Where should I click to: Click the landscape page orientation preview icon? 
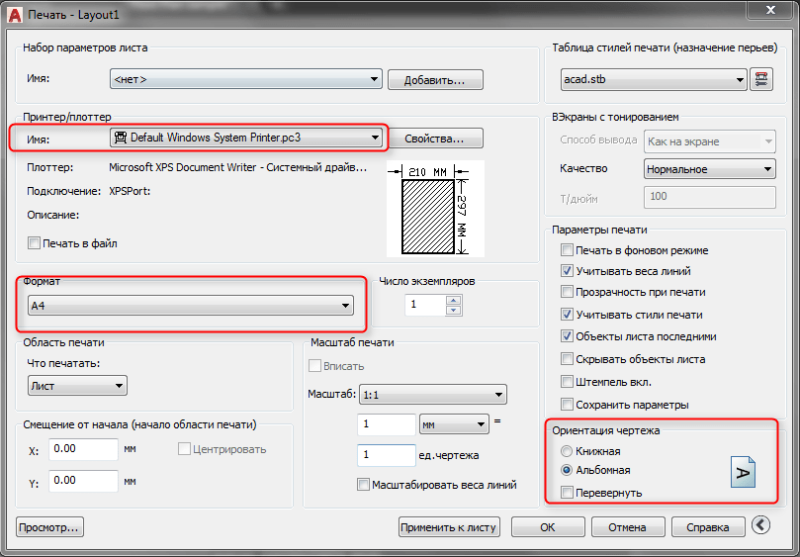(x=743, y=472)
